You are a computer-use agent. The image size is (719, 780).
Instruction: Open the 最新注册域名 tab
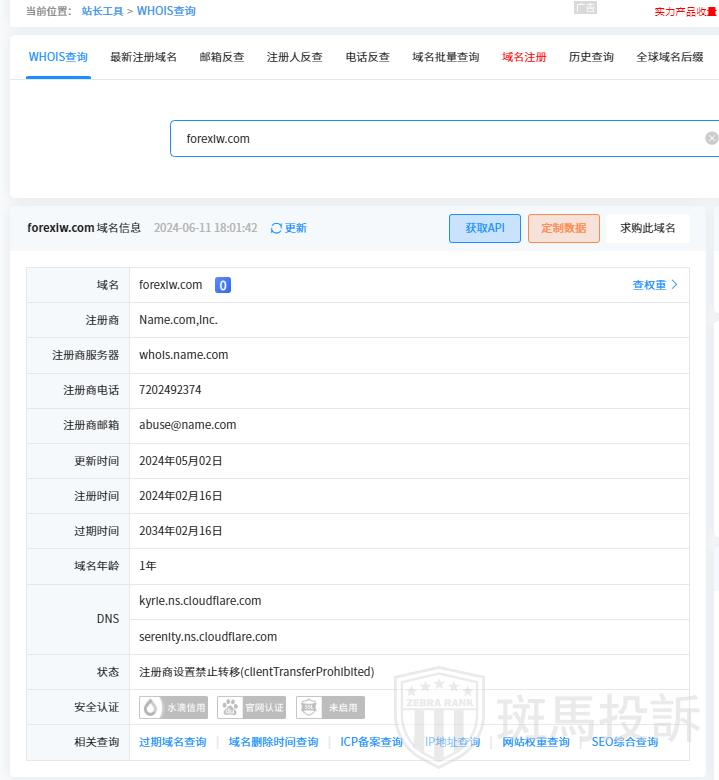[143, 57]
